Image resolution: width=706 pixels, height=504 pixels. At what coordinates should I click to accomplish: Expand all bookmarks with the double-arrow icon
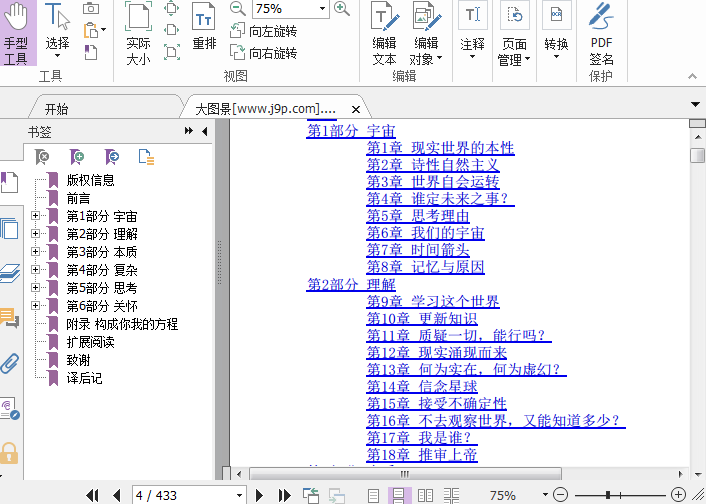[189, 131]
